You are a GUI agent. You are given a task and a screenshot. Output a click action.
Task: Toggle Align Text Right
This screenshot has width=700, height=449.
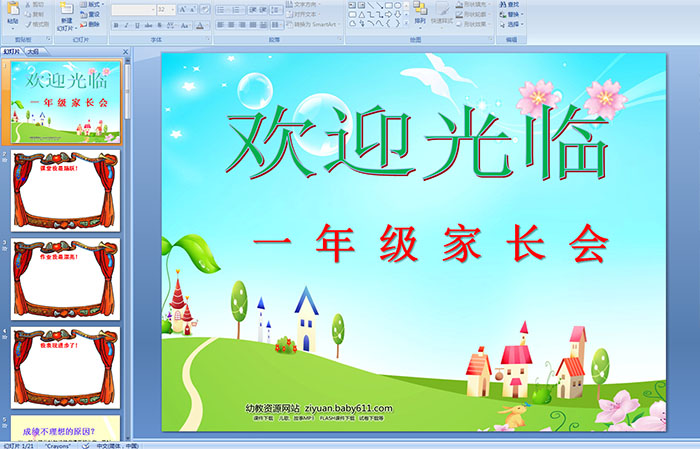click(242, 25)
